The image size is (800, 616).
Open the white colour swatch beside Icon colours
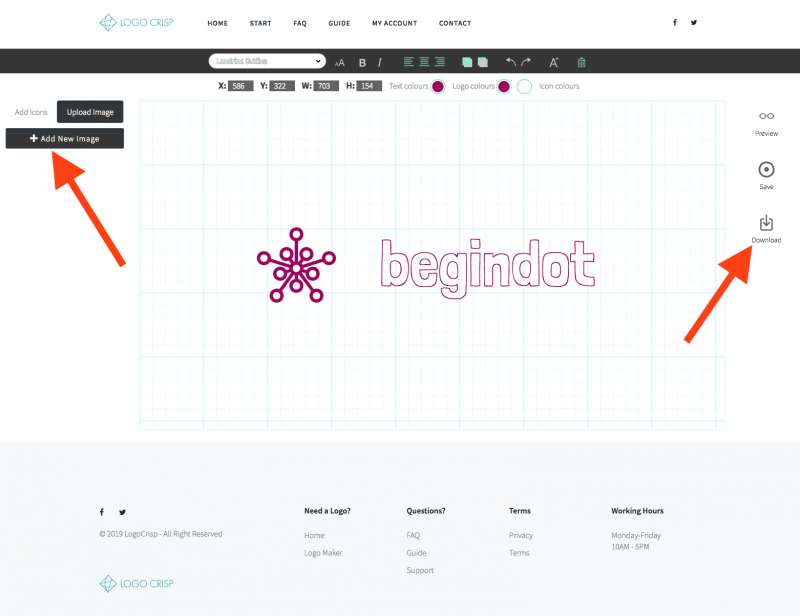[524, 86]
